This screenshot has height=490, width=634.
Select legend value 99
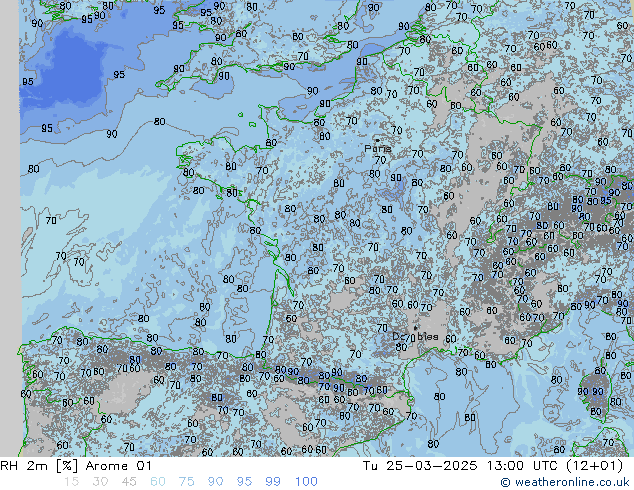pos(273,482)
